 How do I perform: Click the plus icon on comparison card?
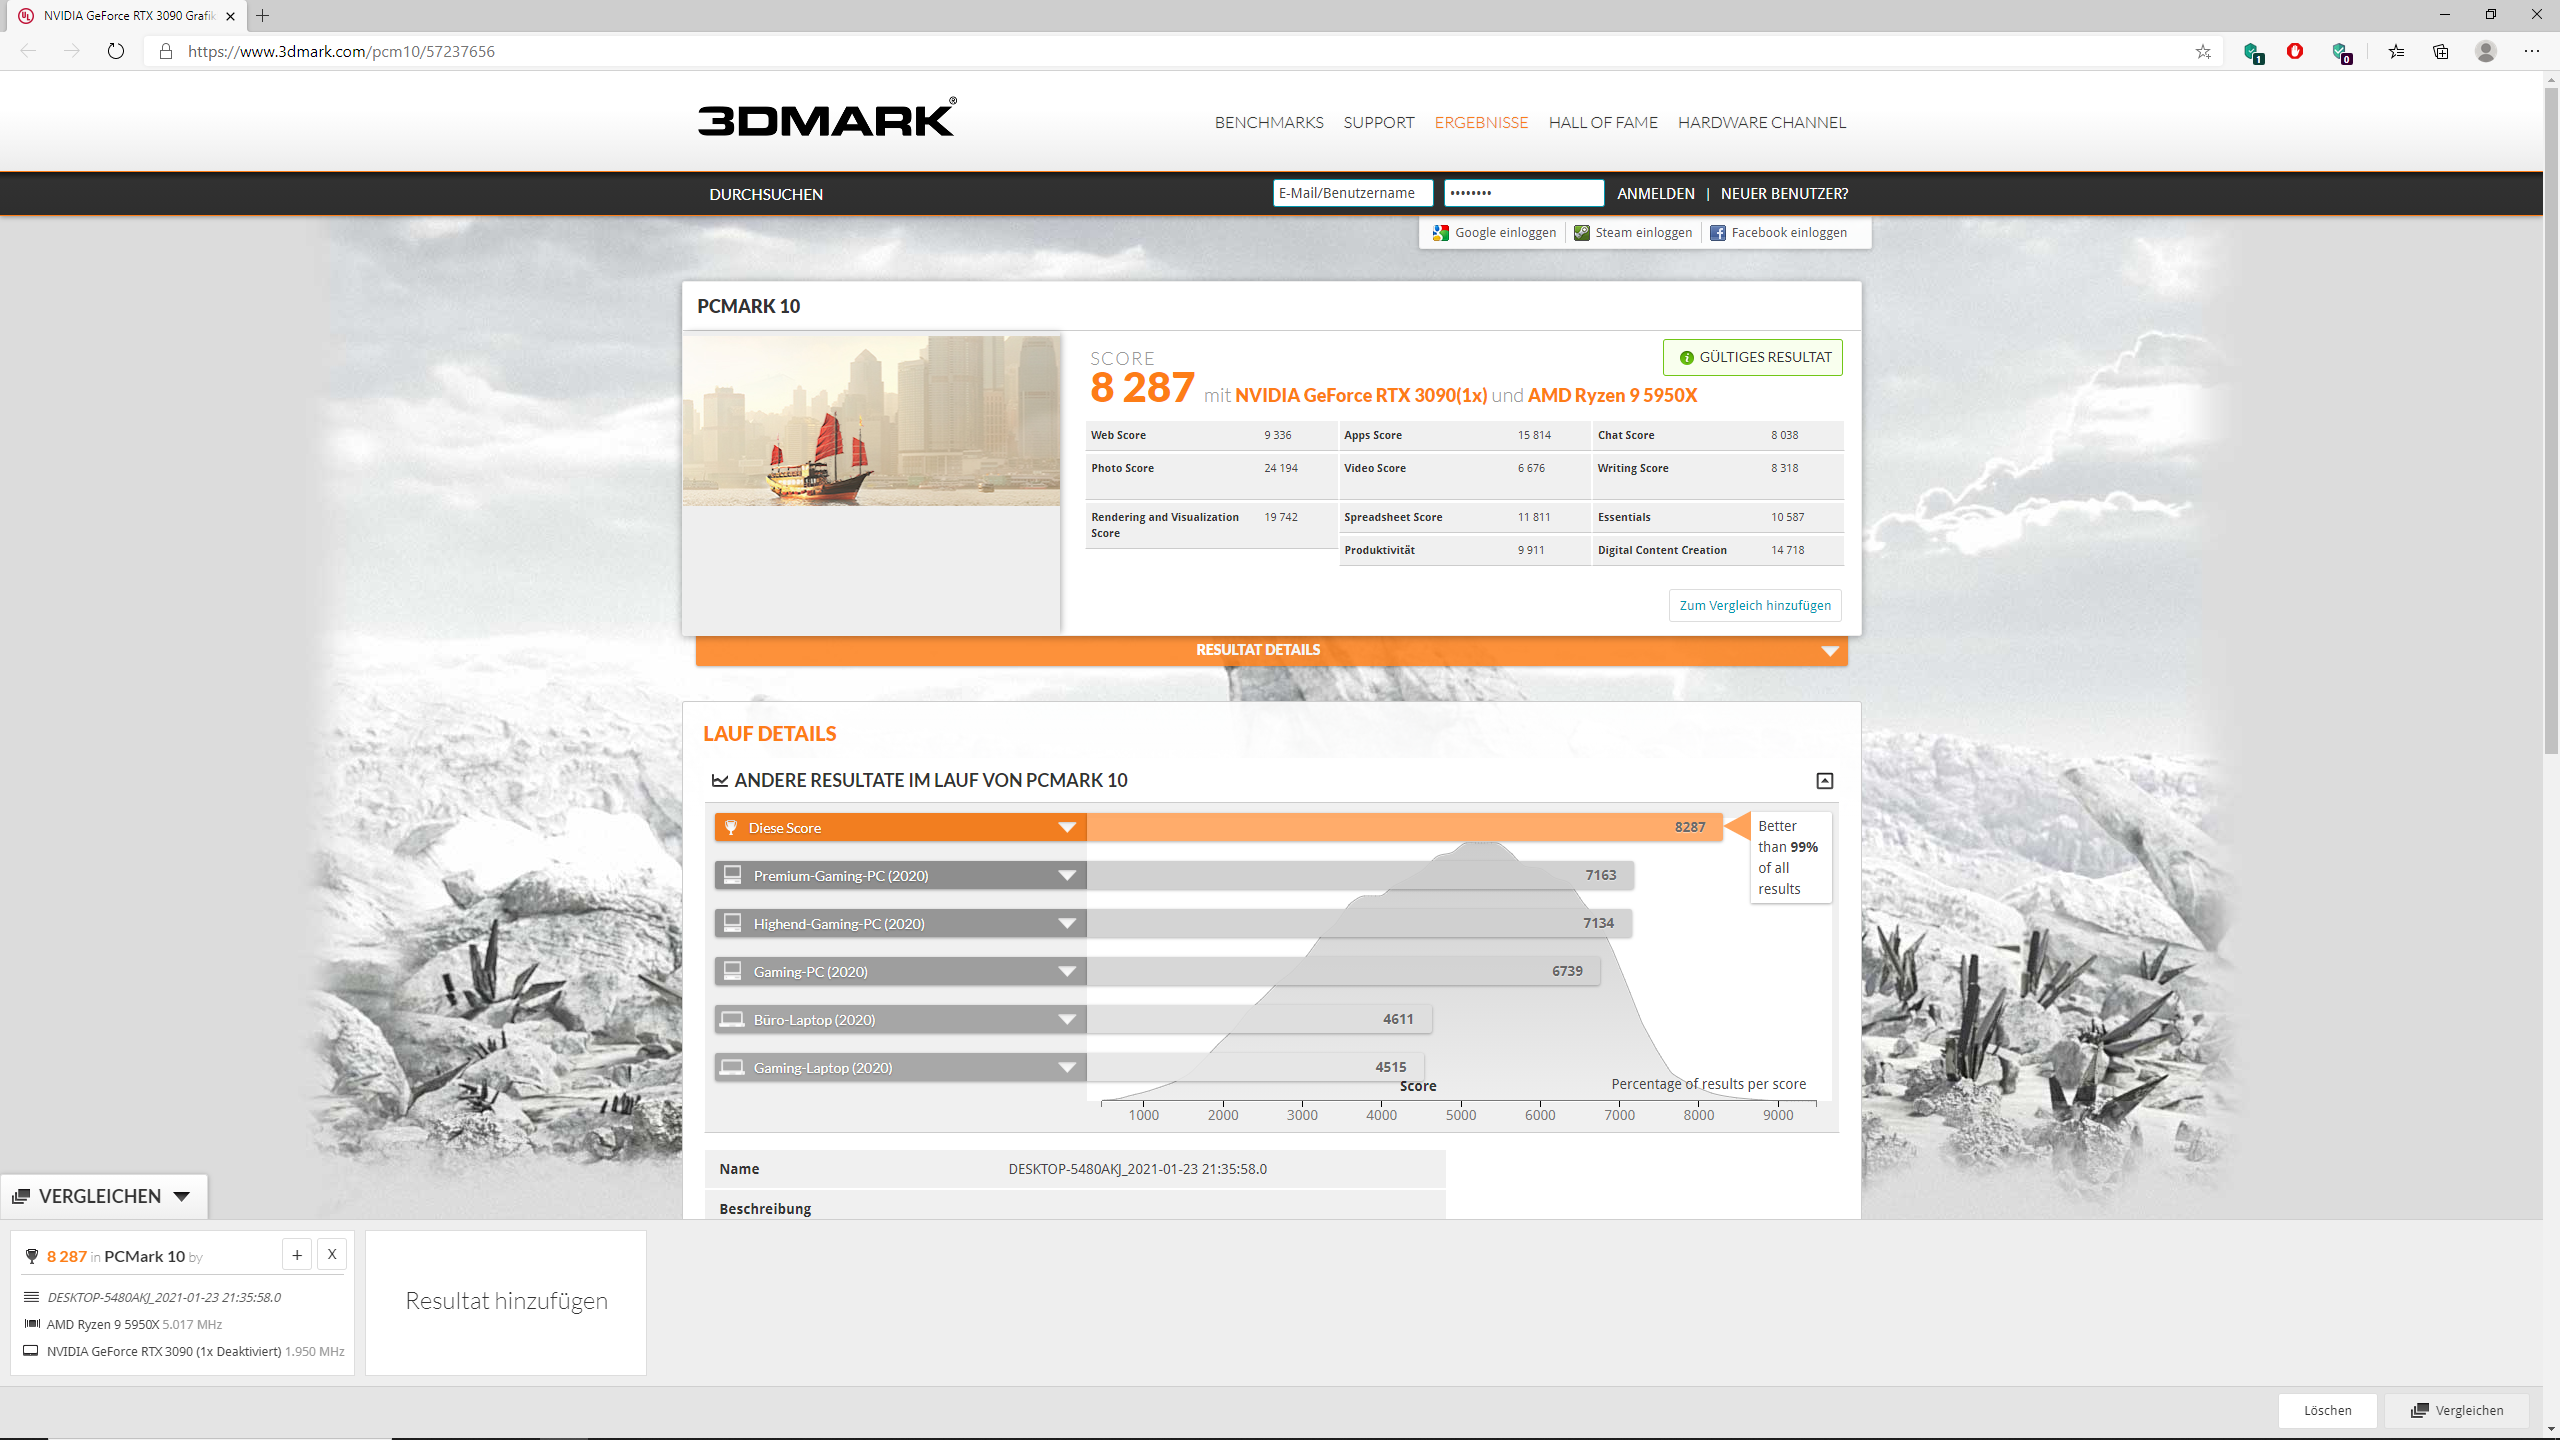click(297, 1254)
